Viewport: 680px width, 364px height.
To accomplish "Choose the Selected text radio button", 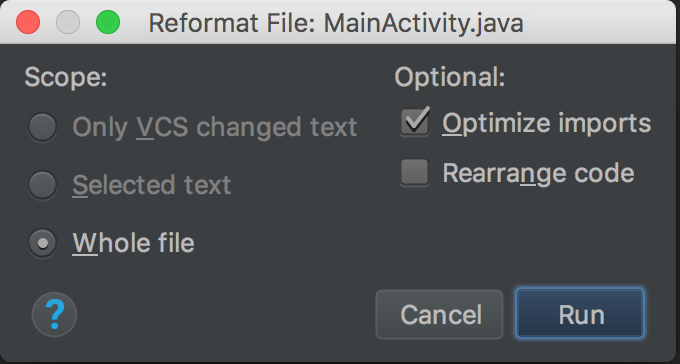I will pos(42,185).
